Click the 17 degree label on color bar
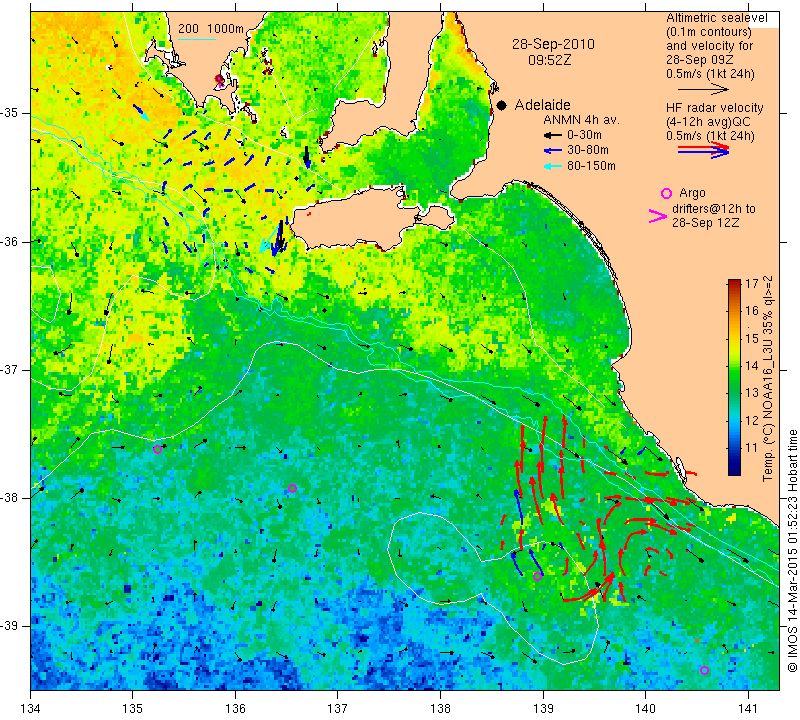 (x=752, y=284)
